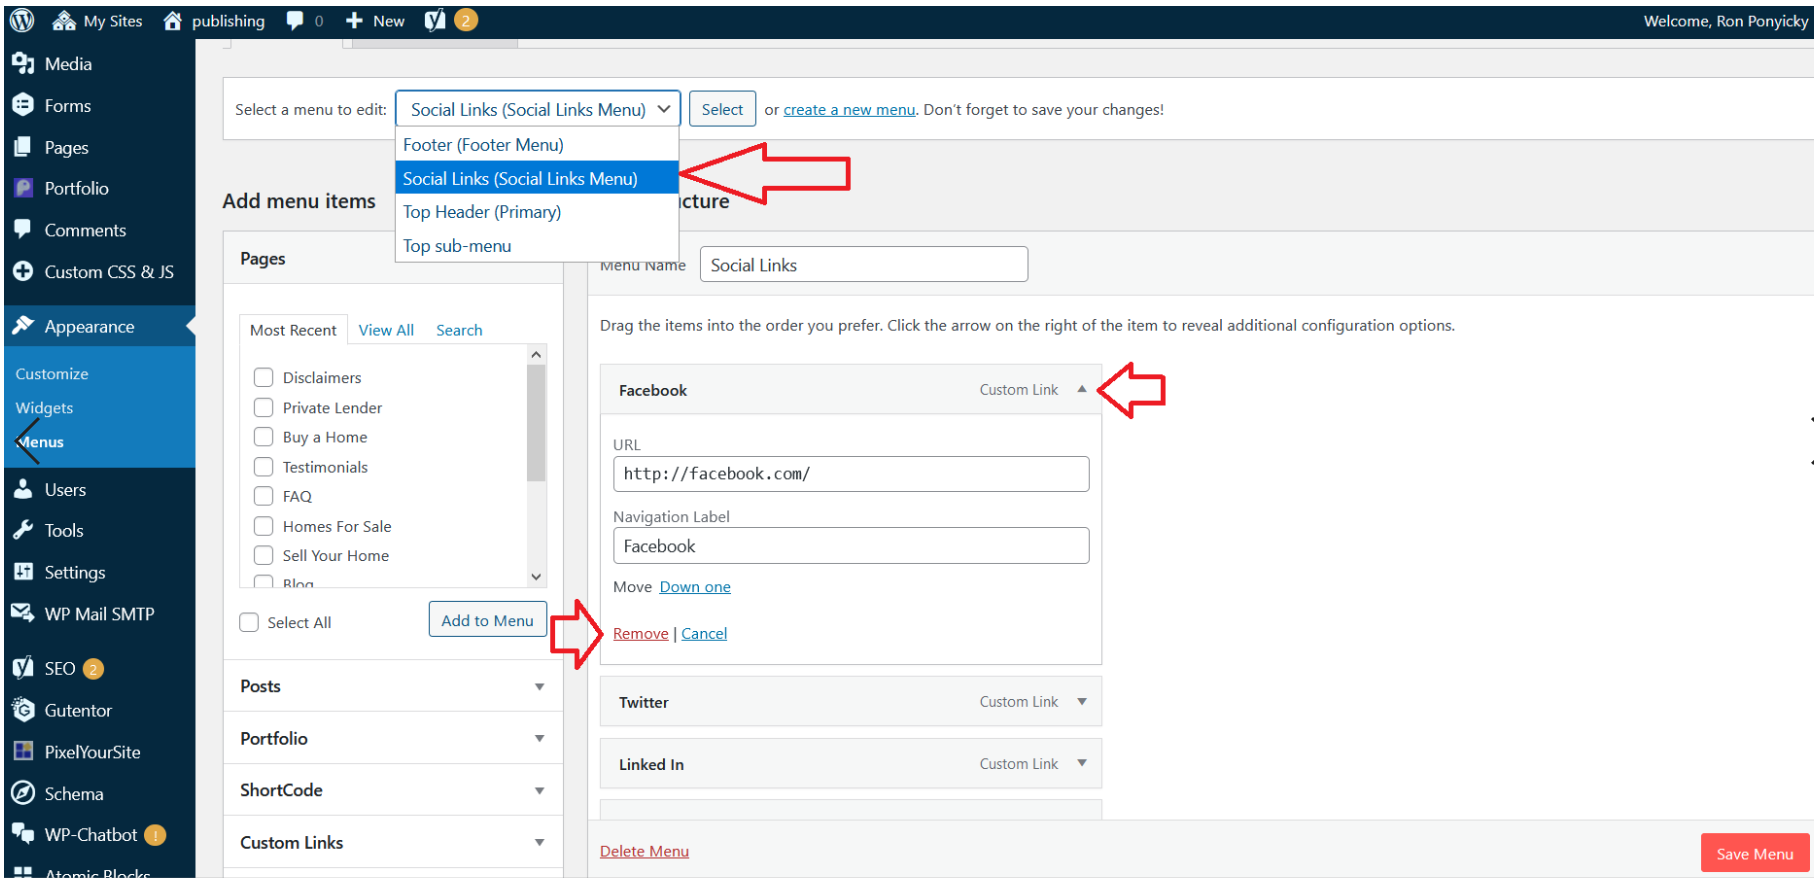Click the Users sidebar icon

(x=23, y=489)
